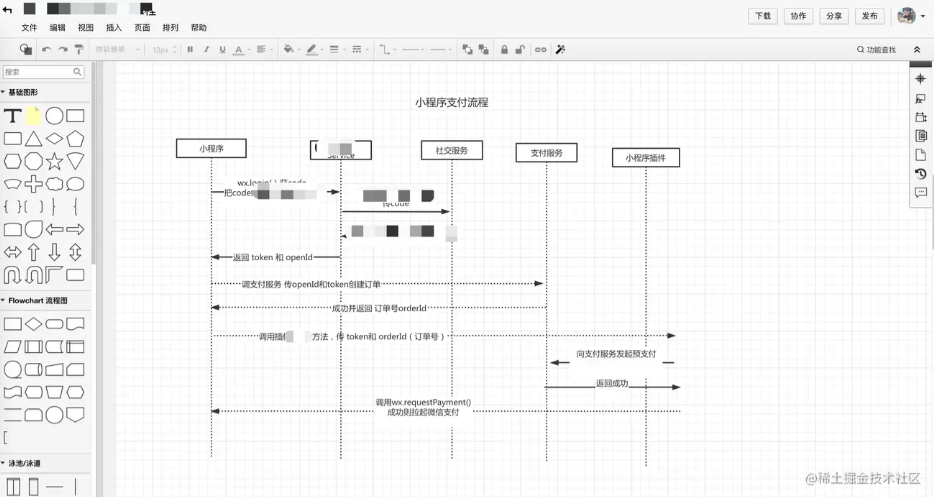Toggle underline formatting
934x497 pixels.
click(x=222, y=49)
